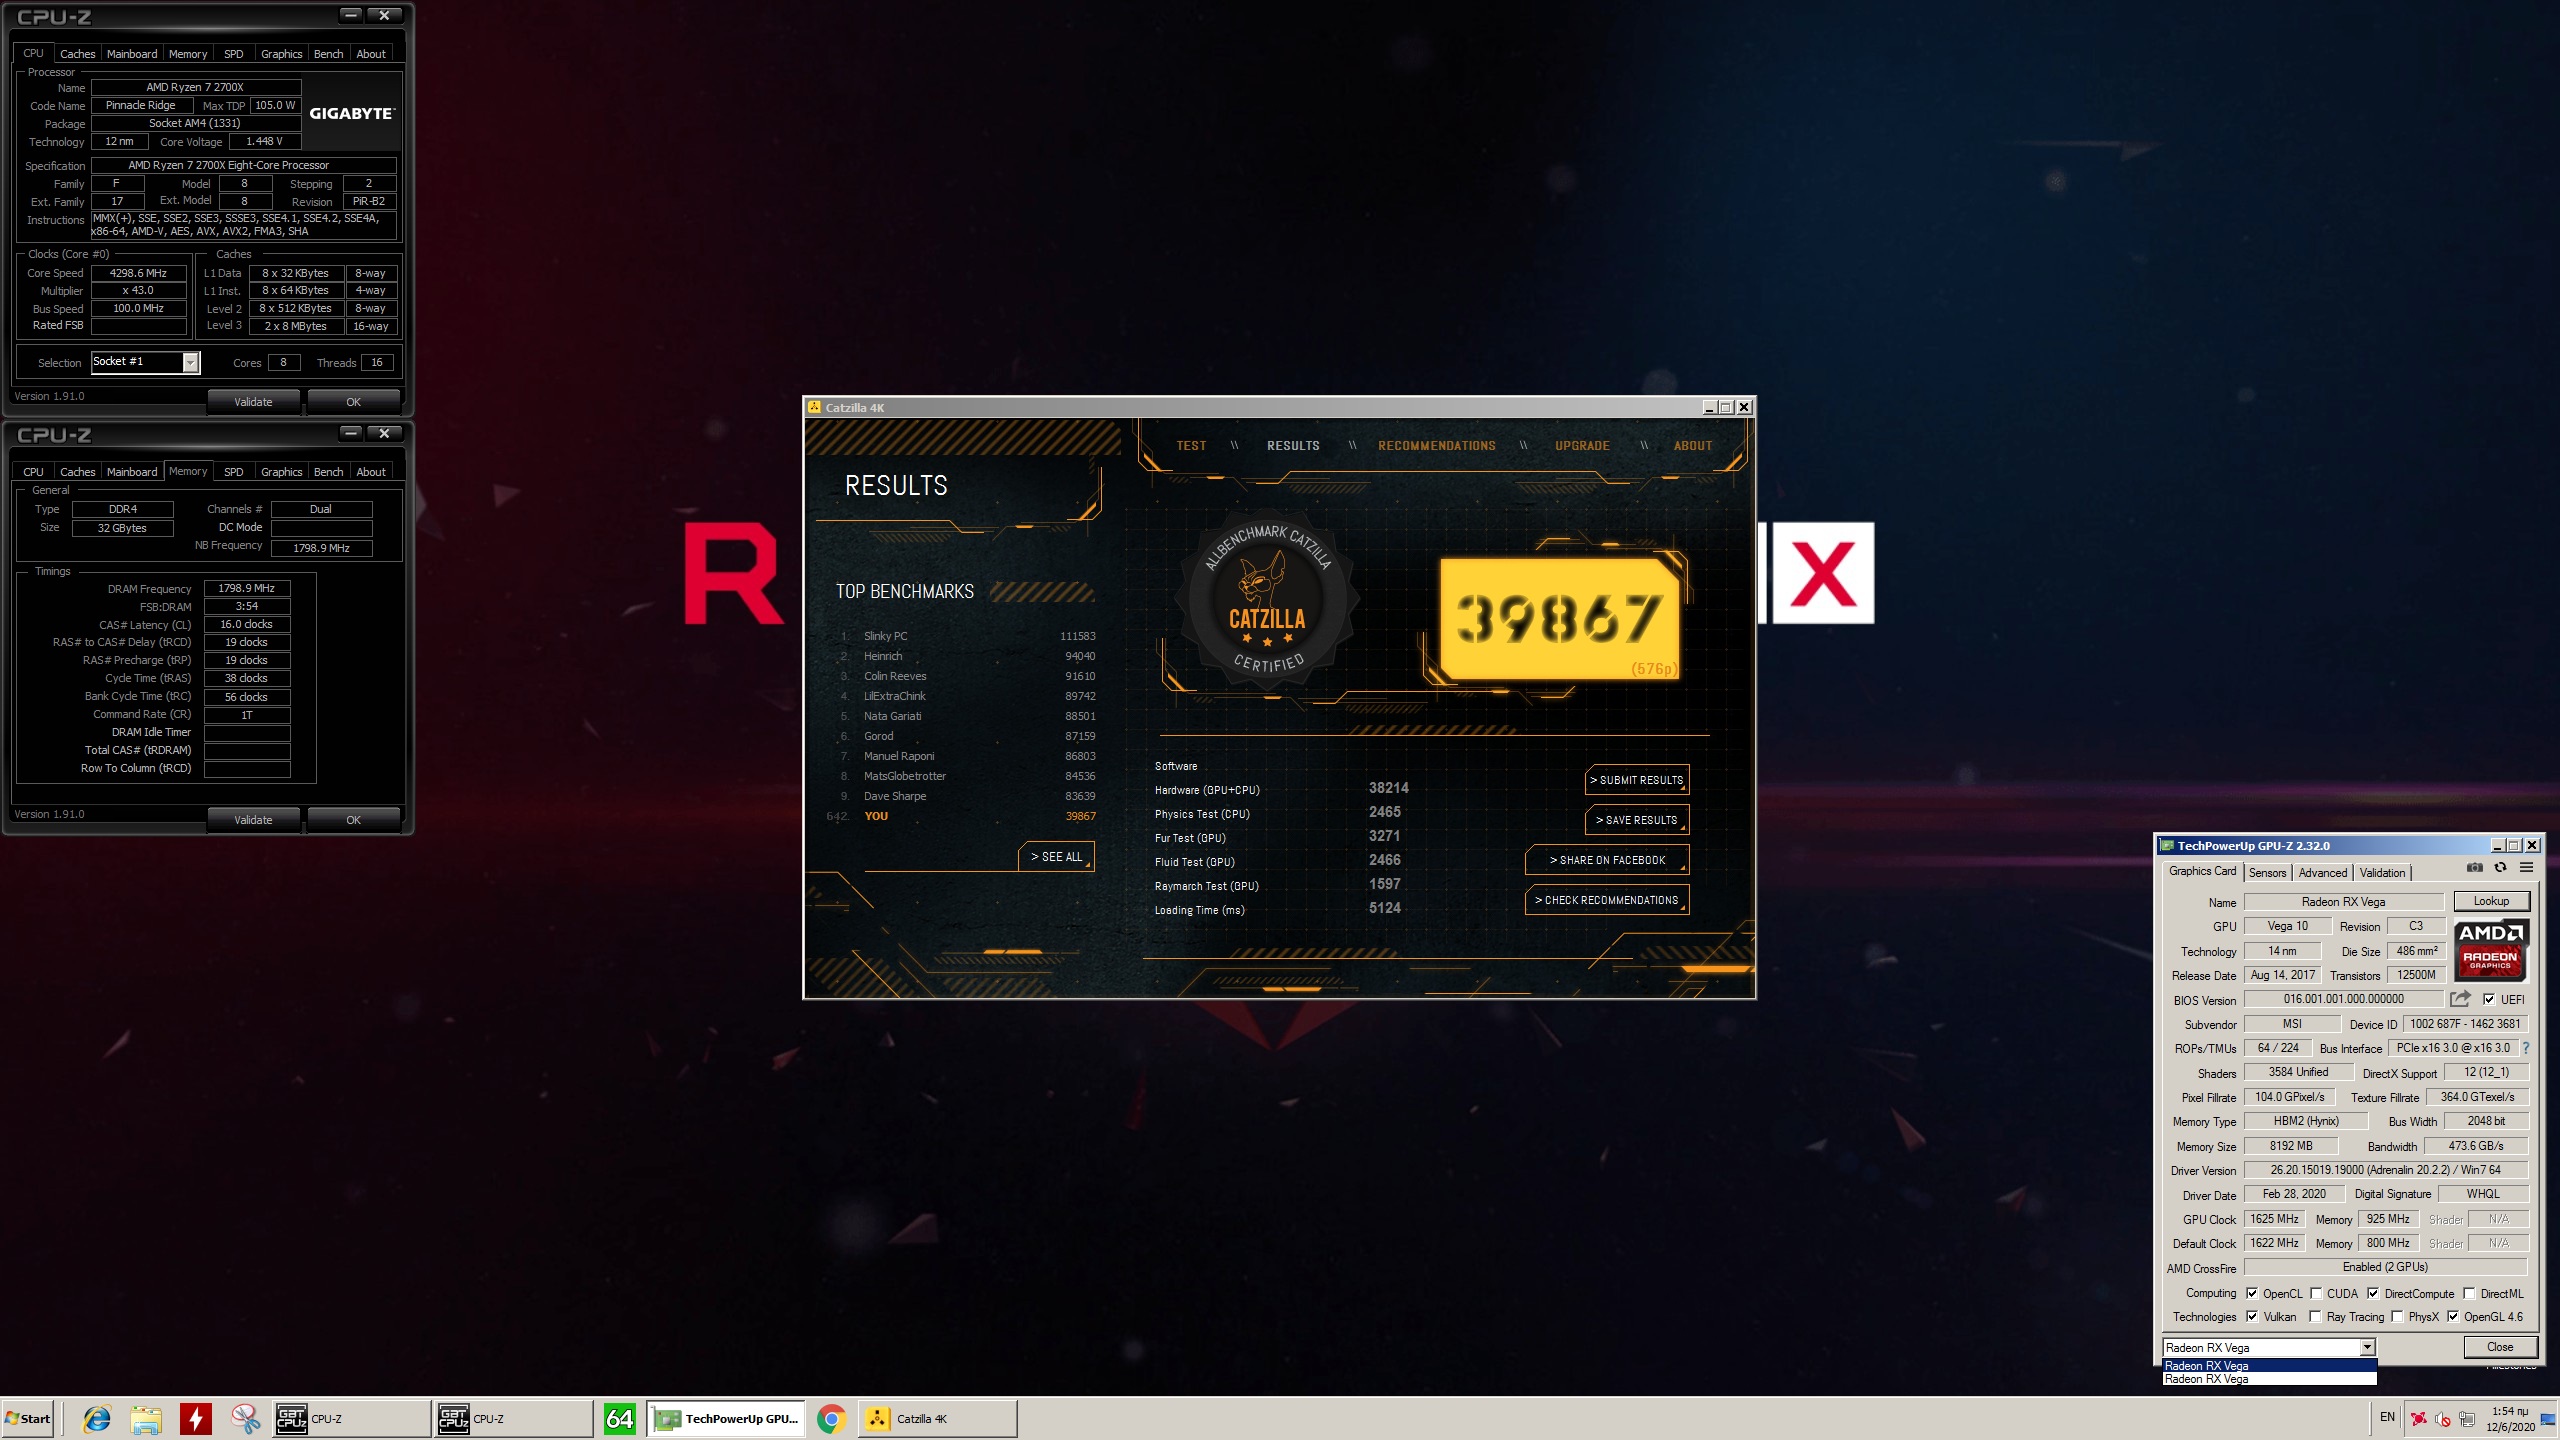2560x1440 pixels.
Task: Select second Radeon RX Vega list entry
Action: pos(2268,1378)
